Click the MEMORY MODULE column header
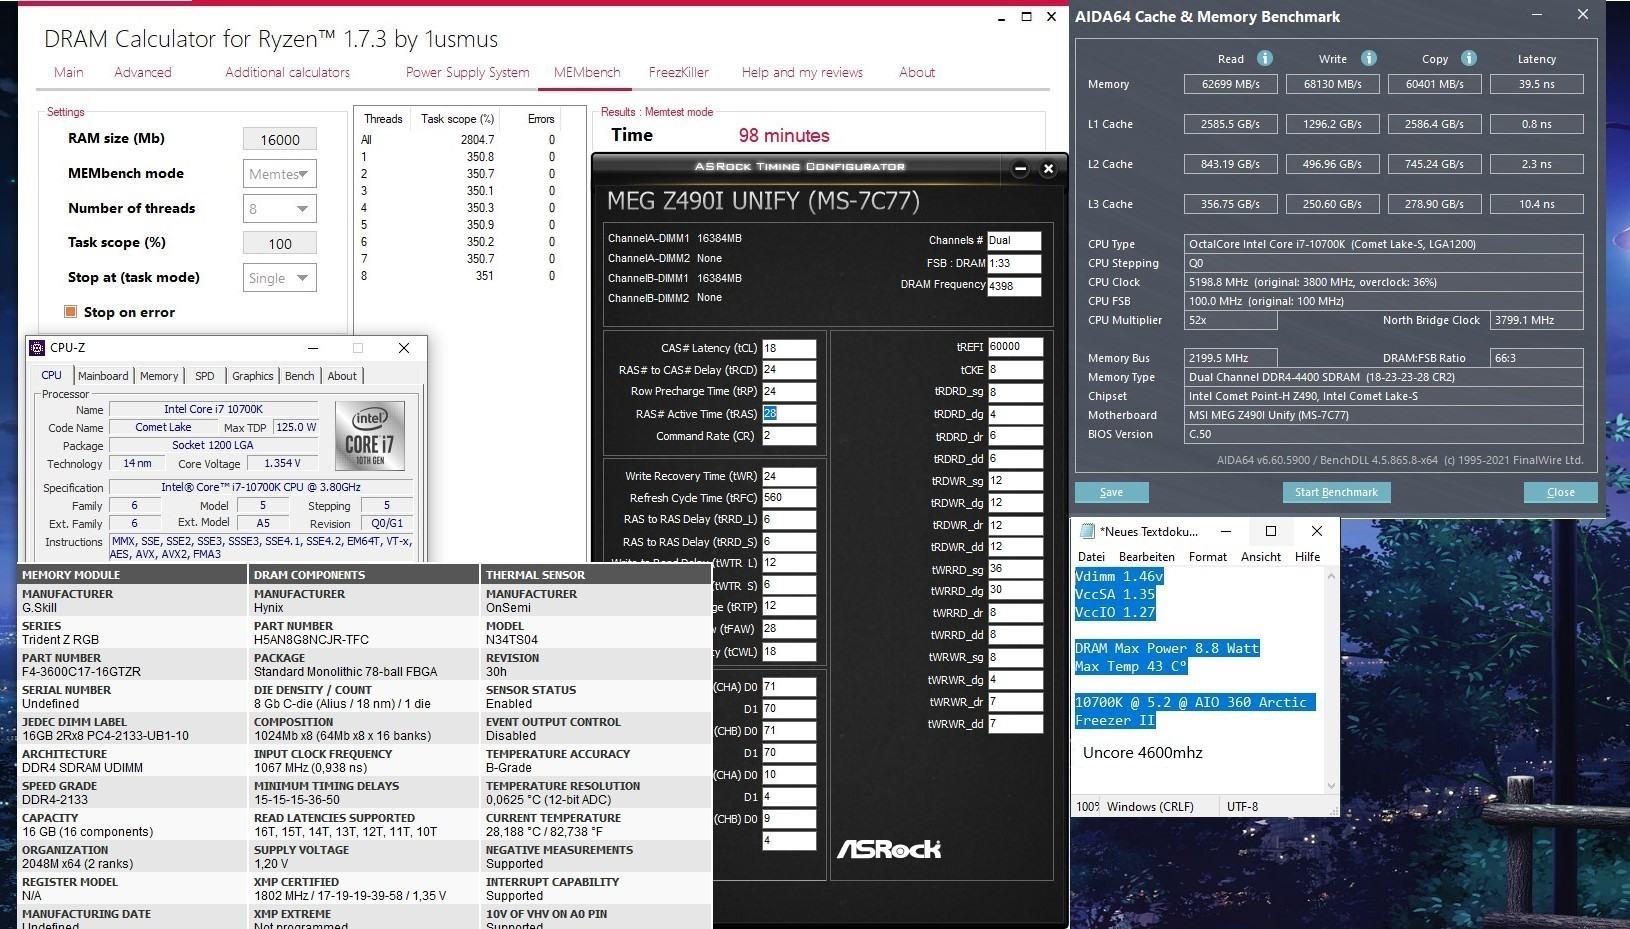This screenshot has width=1630, height=929. coord(133,575)
